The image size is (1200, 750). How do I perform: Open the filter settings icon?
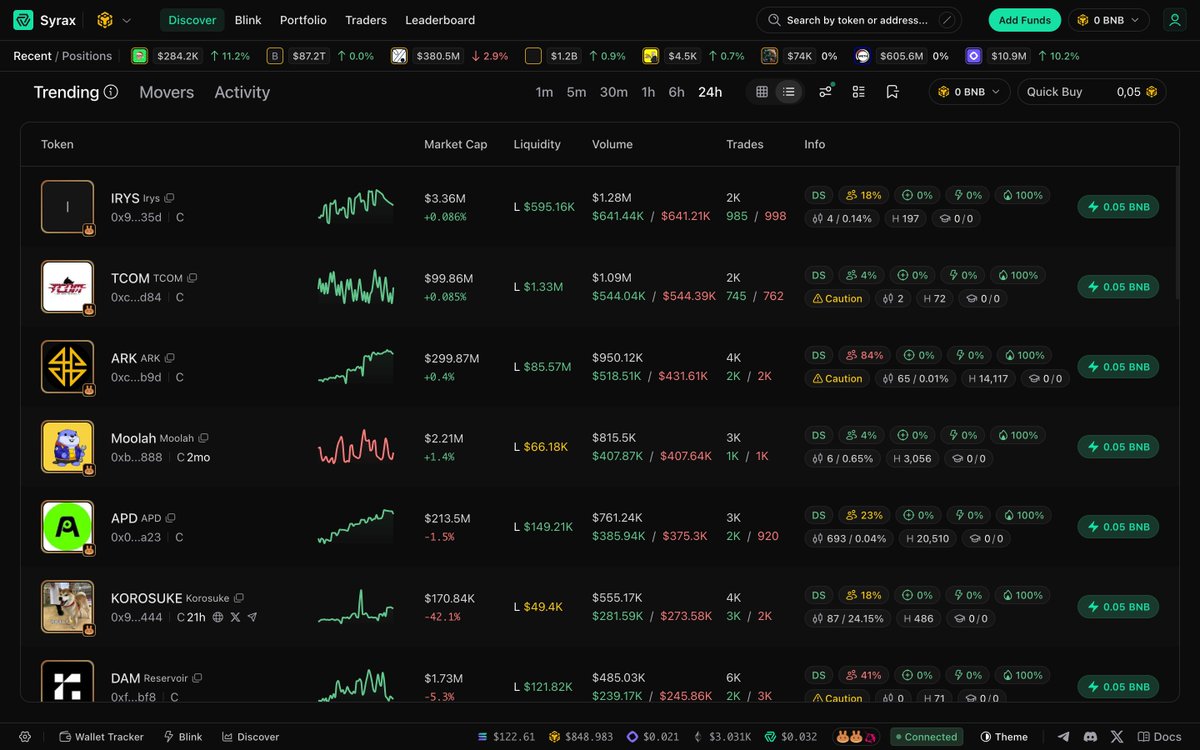pyautogui.click(x=825, y=91)
